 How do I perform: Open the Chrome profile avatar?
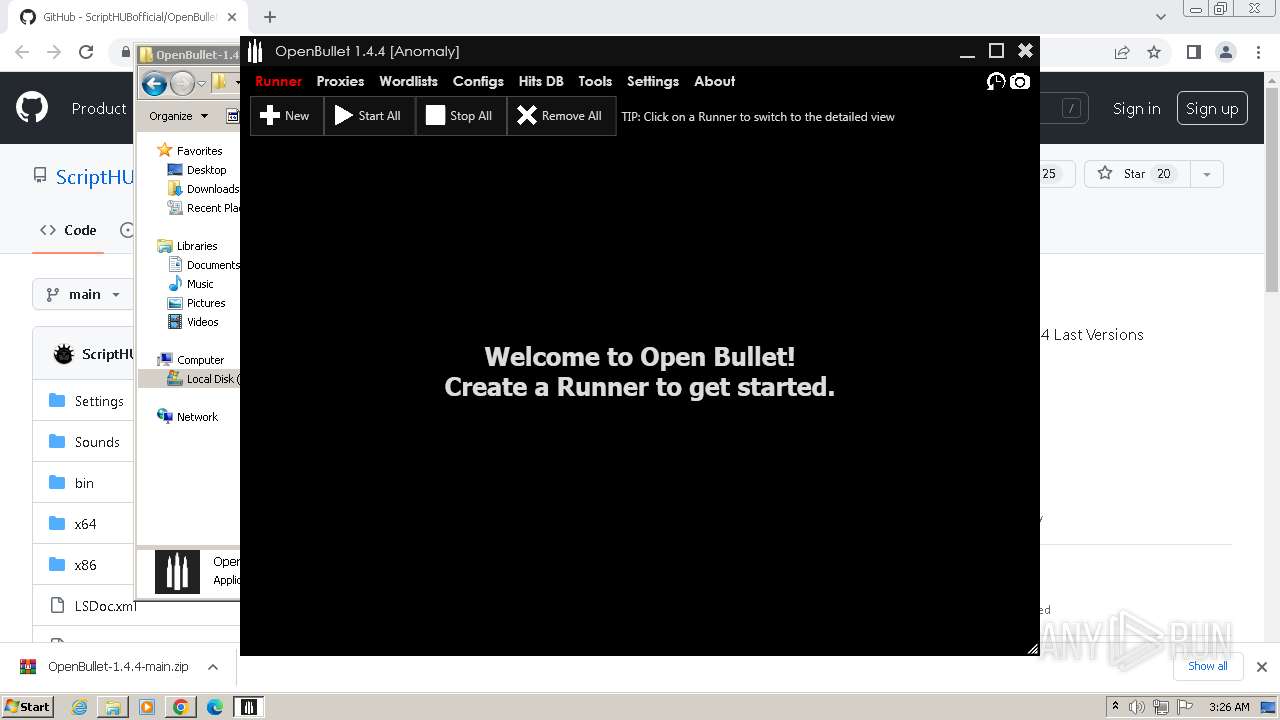[1226, 52]
